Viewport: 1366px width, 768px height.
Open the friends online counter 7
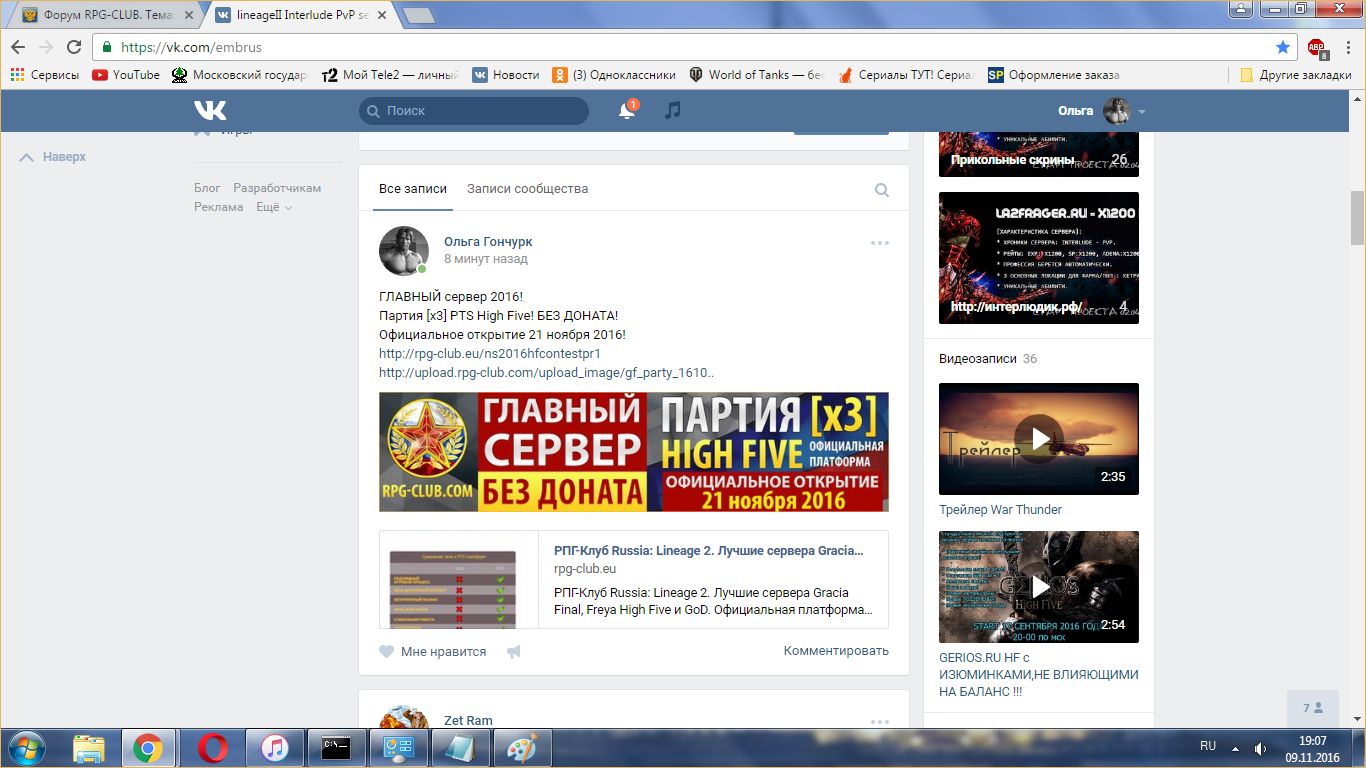[x=1313, y=708]
